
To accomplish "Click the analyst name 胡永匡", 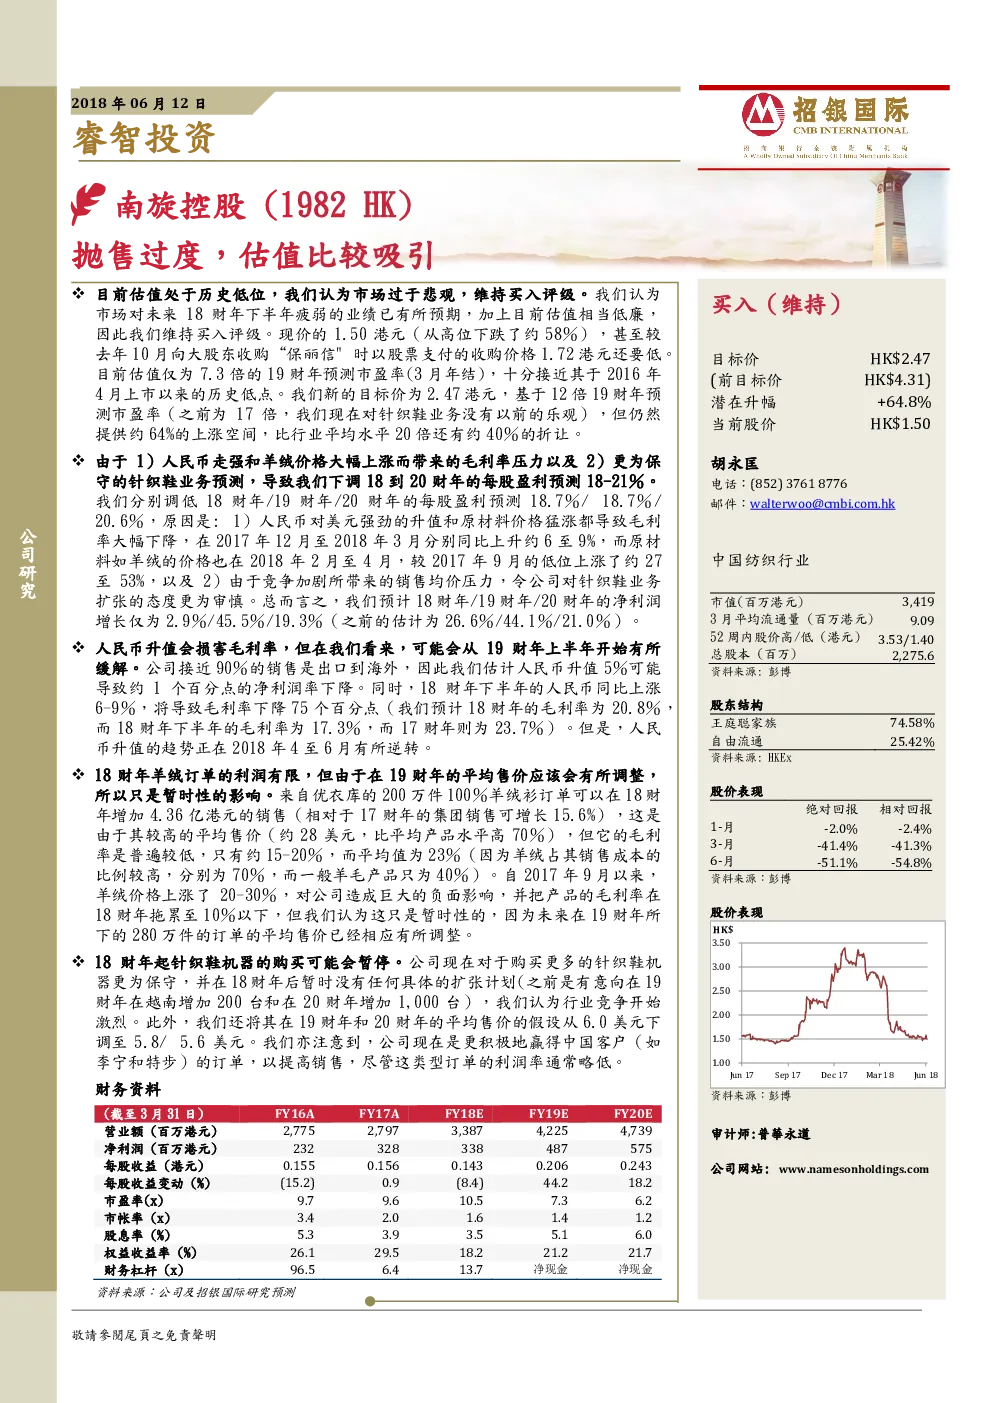I will pyautogui.click(x=734, y=464).
